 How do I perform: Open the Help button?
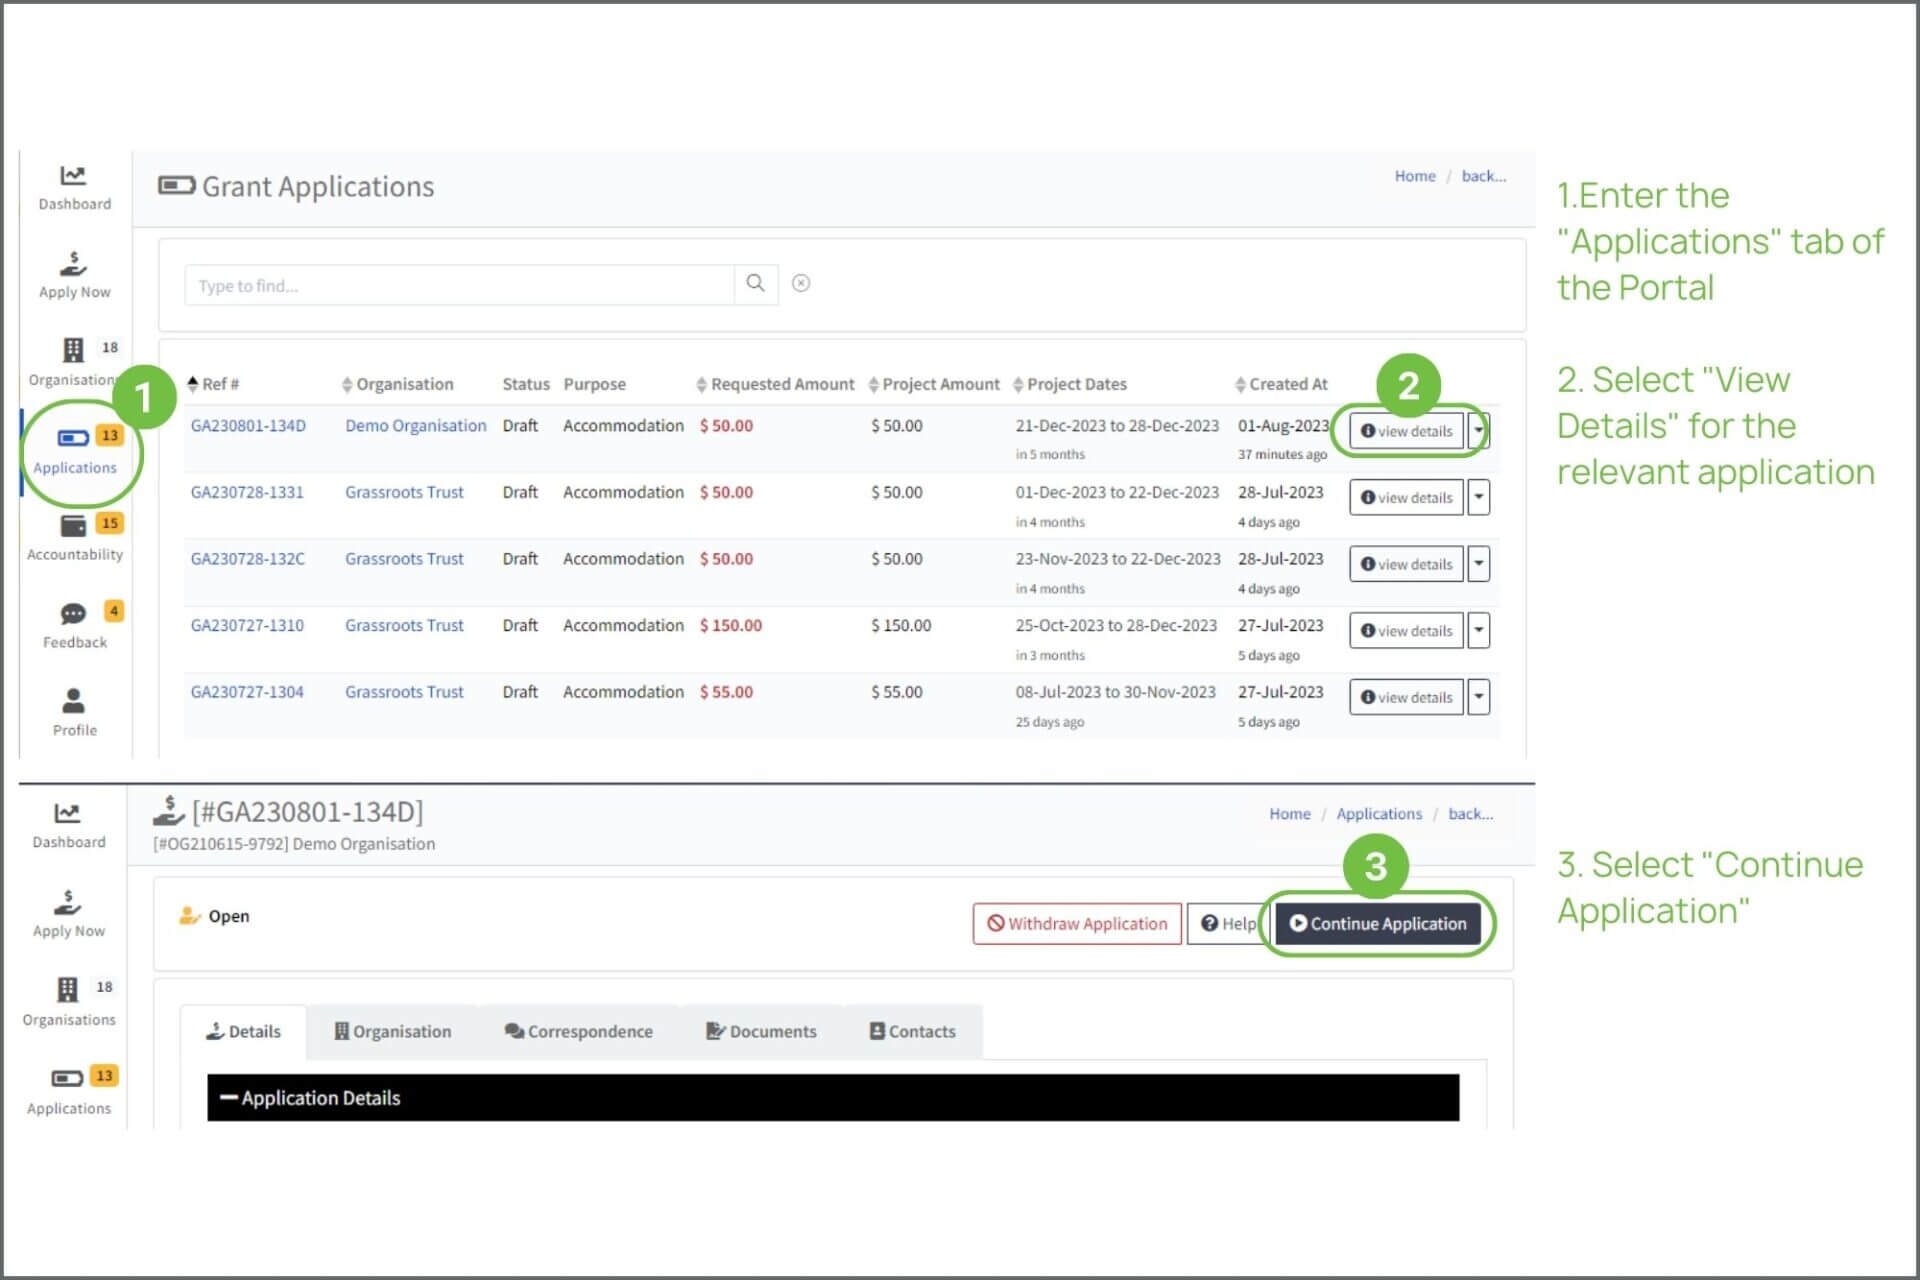click(1229, 923)
